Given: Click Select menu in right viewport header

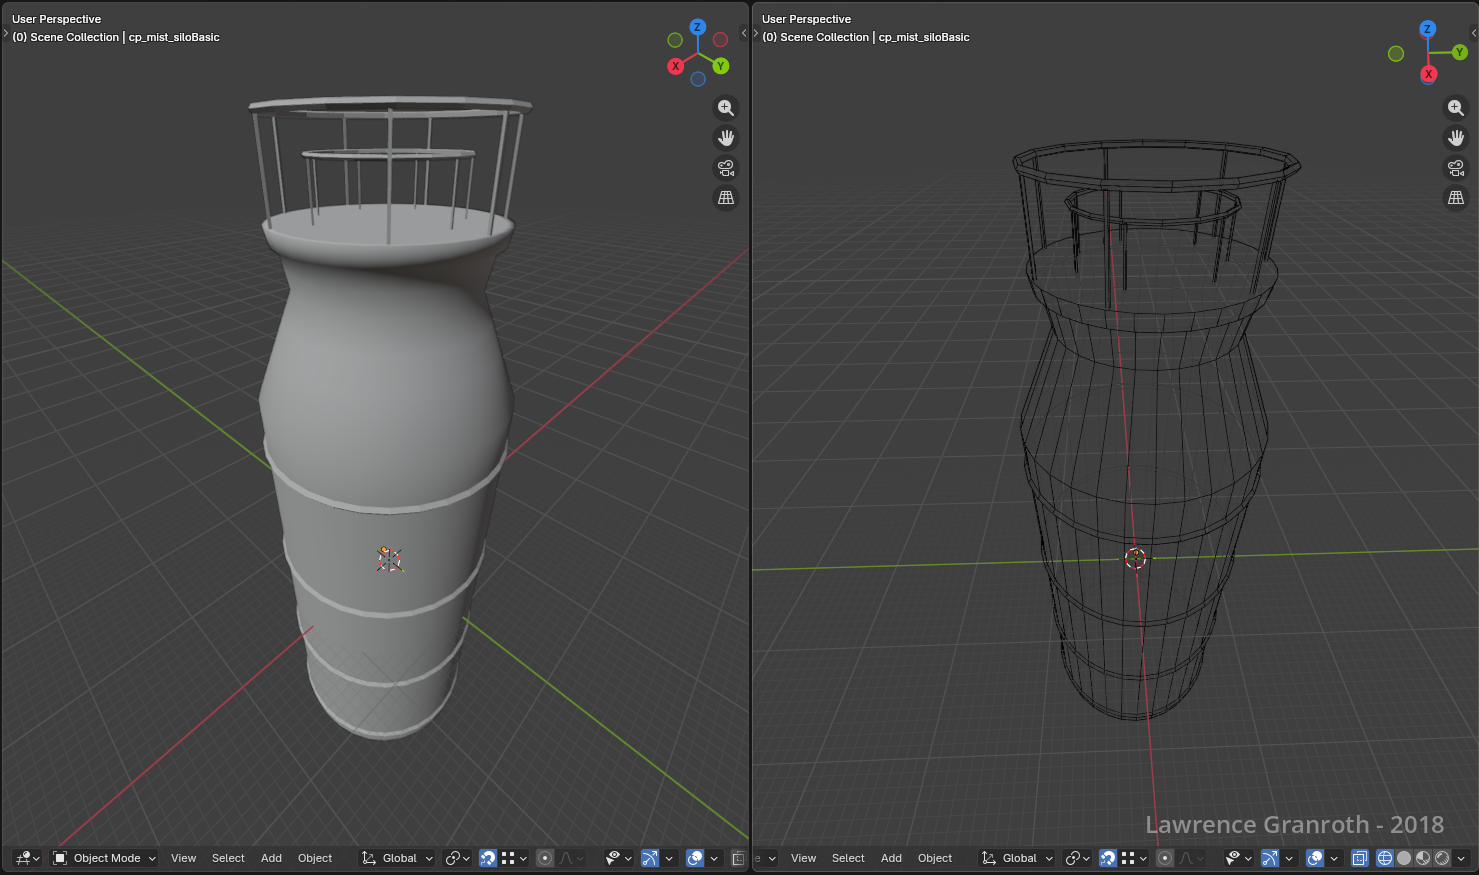Looking at the screenshot, I should [x=848, y=858].
